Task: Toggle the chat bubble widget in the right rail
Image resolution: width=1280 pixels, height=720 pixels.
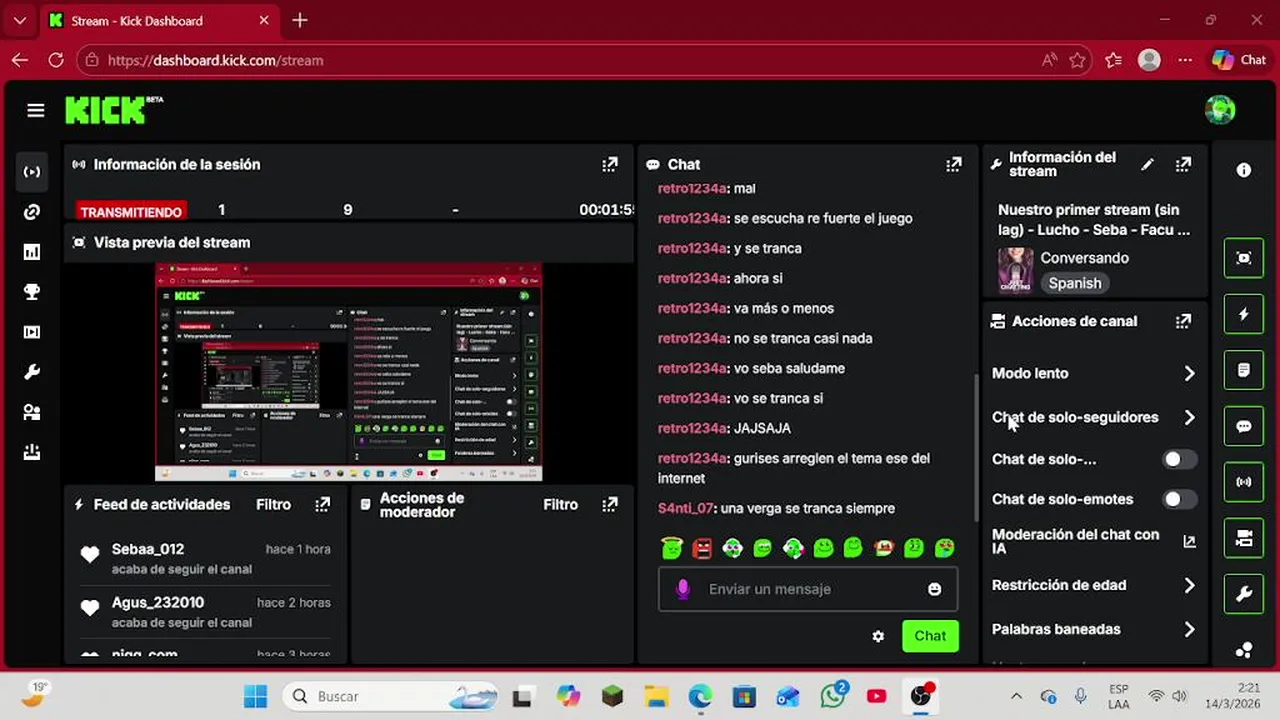Action: pos(1244,426)
